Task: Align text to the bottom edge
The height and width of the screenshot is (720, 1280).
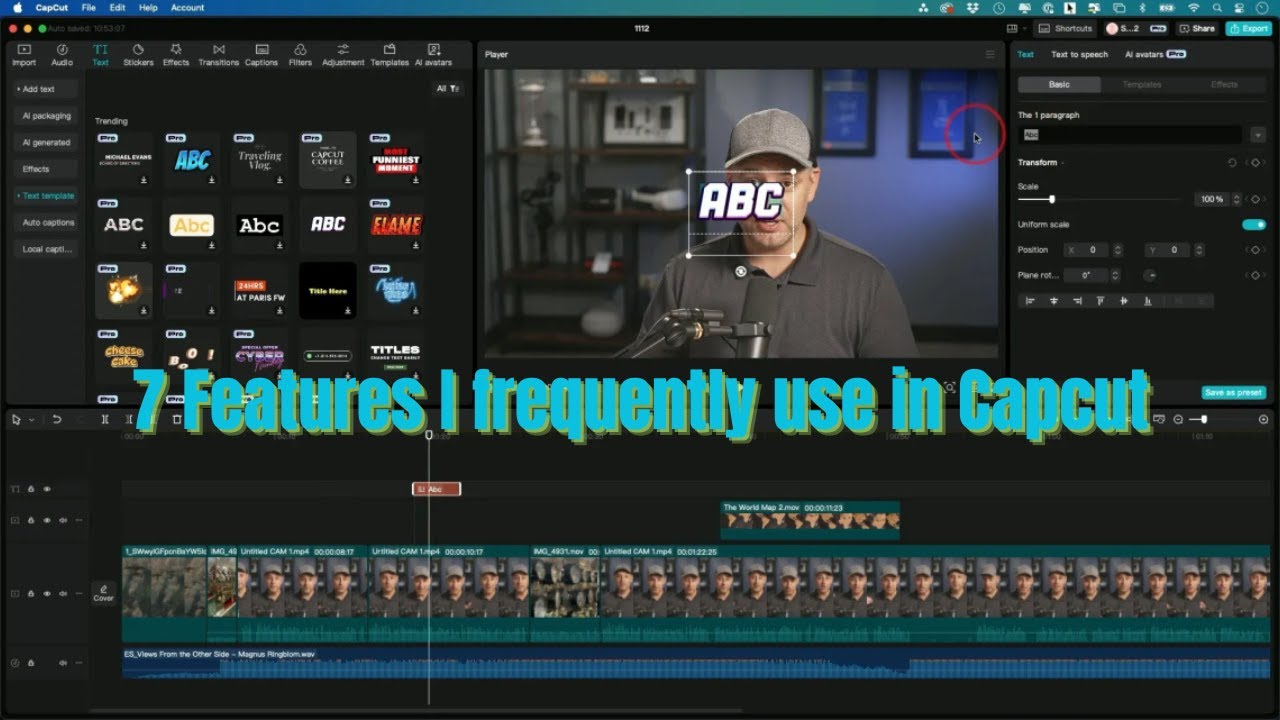Action: coord(1148,300)
